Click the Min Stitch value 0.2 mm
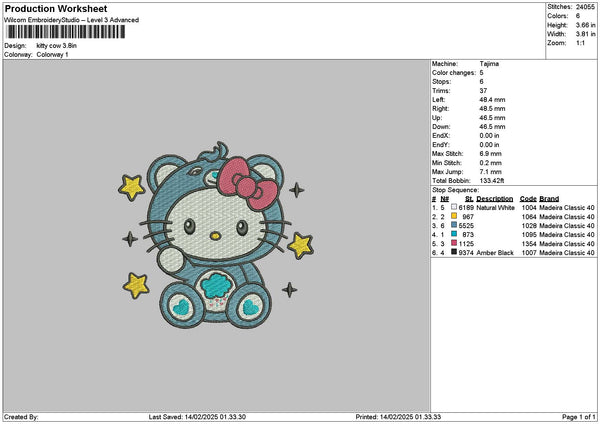This screenshot has width=600, height=424. pyautogui.click(x=490, y=163)
